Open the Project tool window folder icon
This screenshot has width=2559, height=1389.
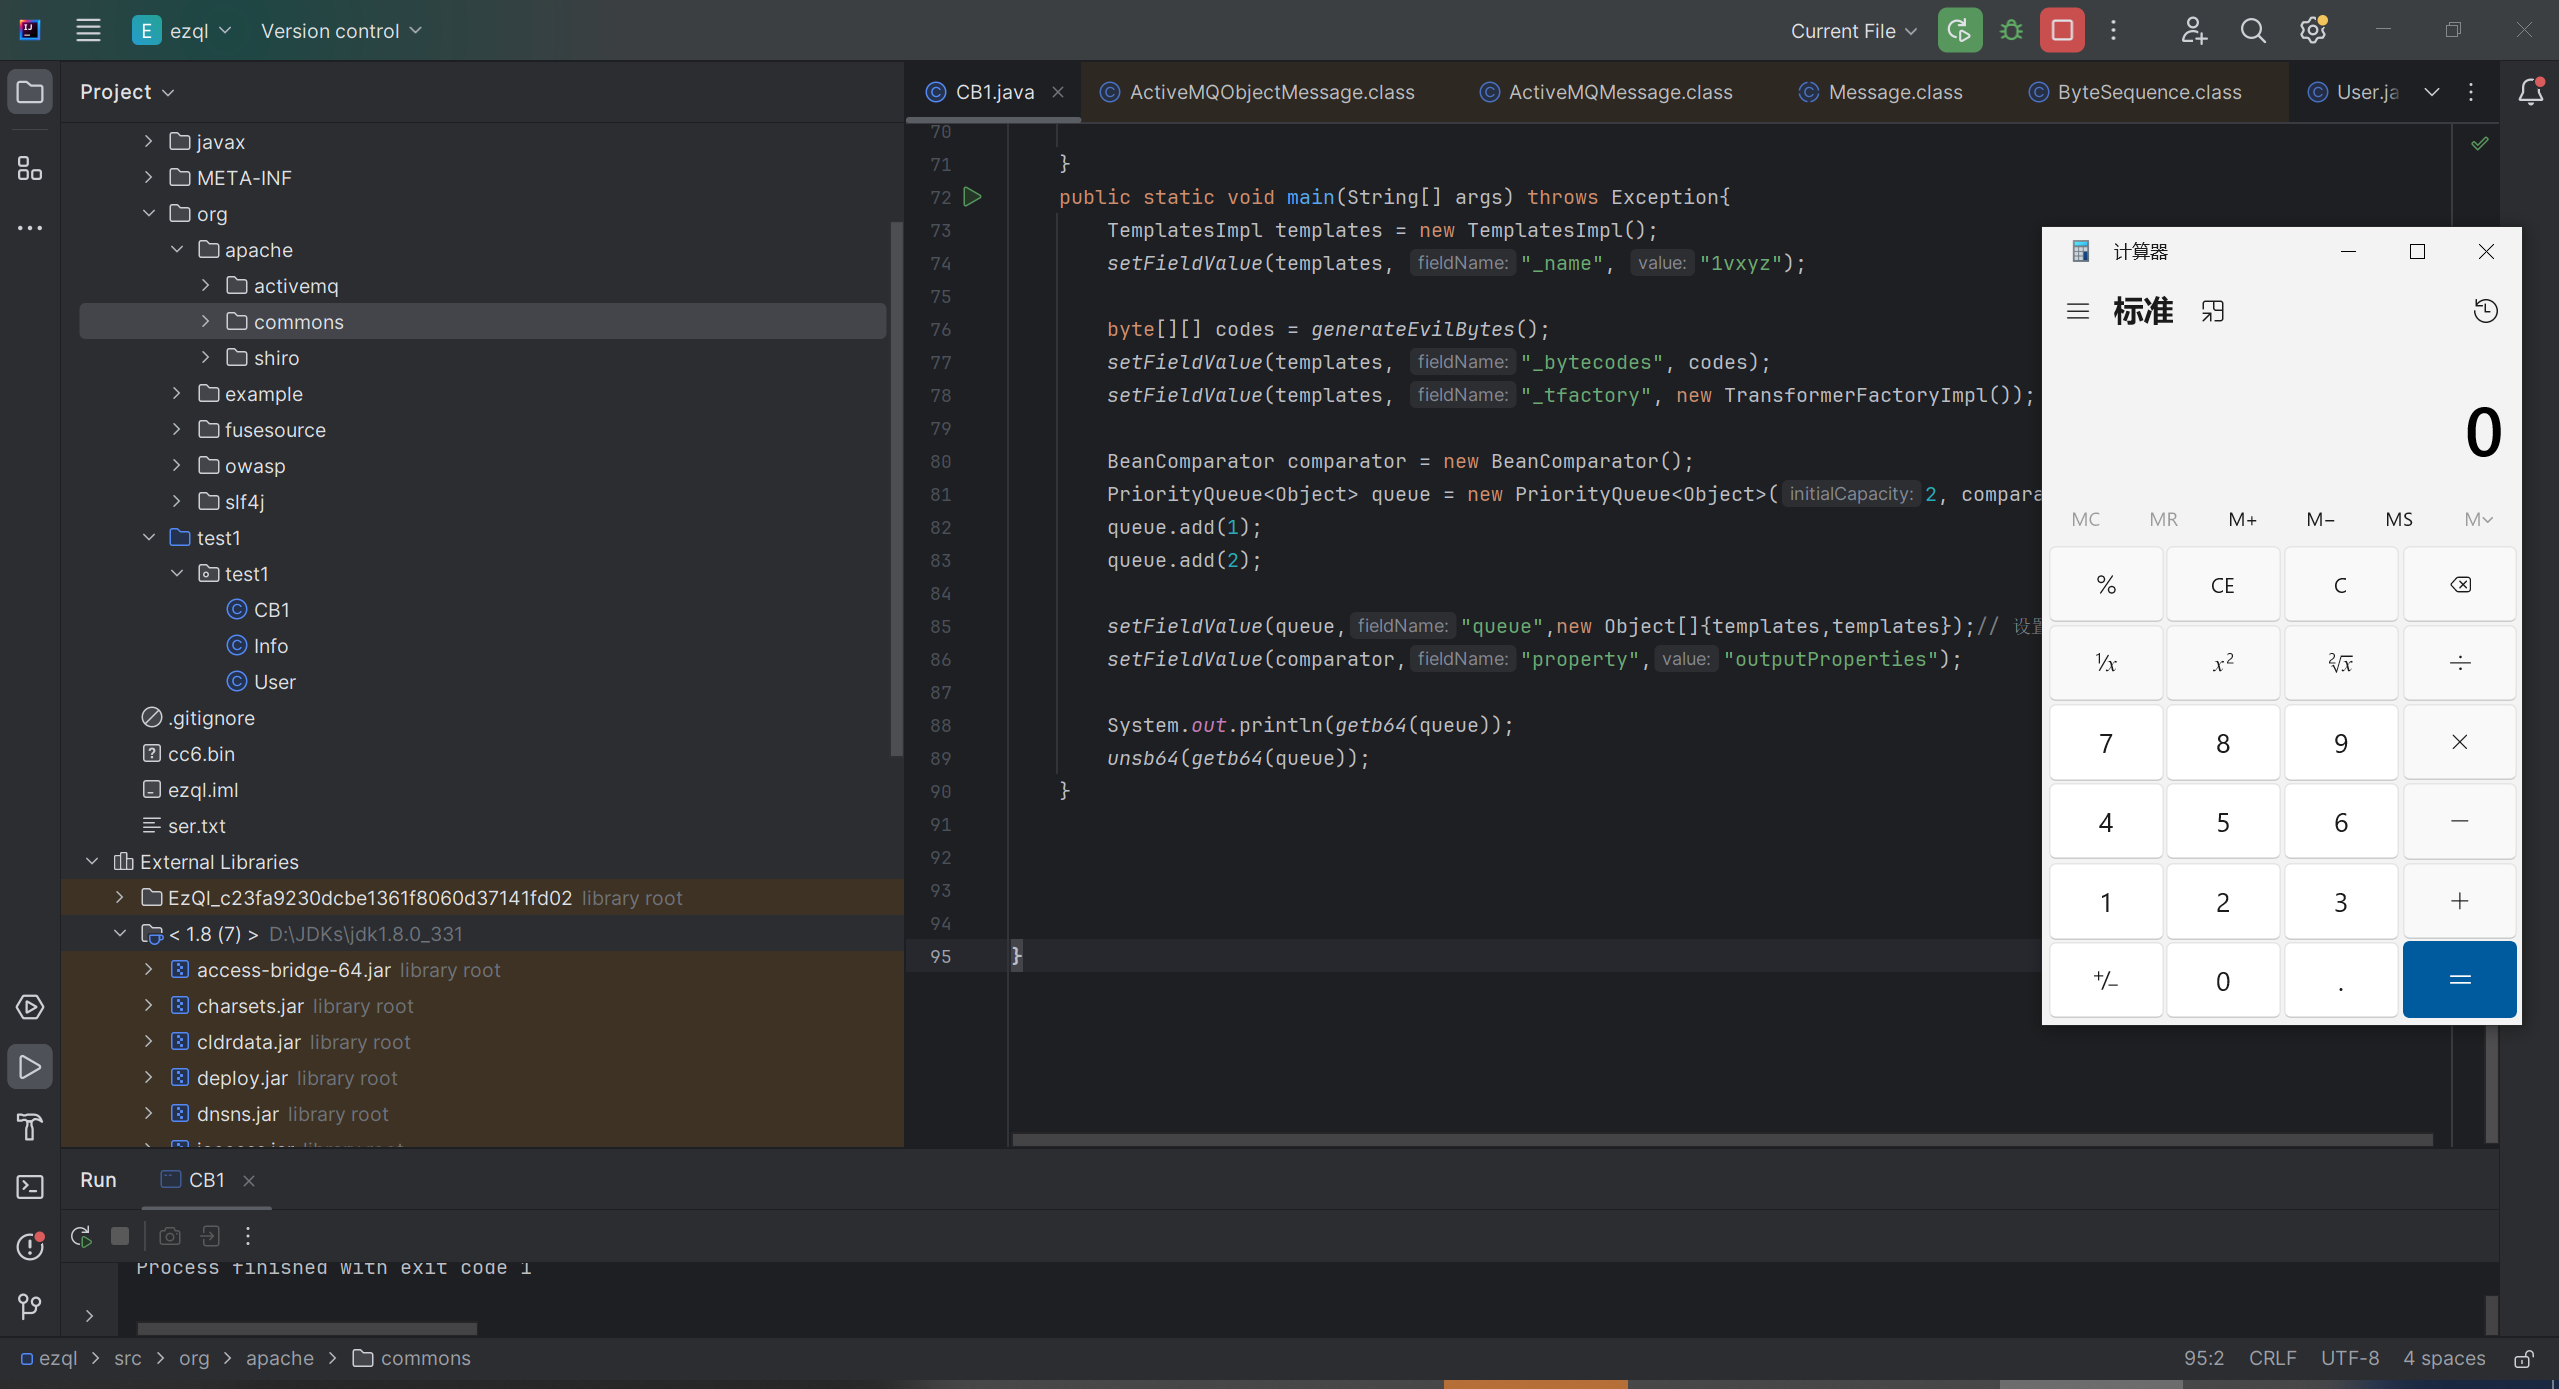pyautogui.click(x=30, y=92)
